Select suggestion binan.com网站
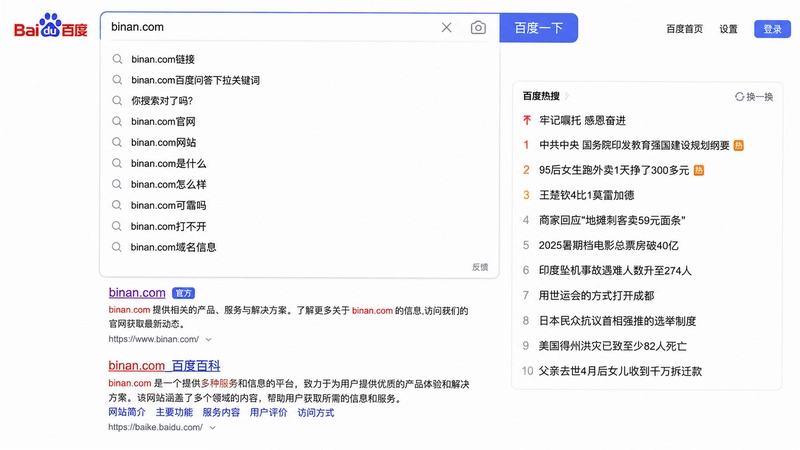800x450 pixels. [x=163, y=142]
